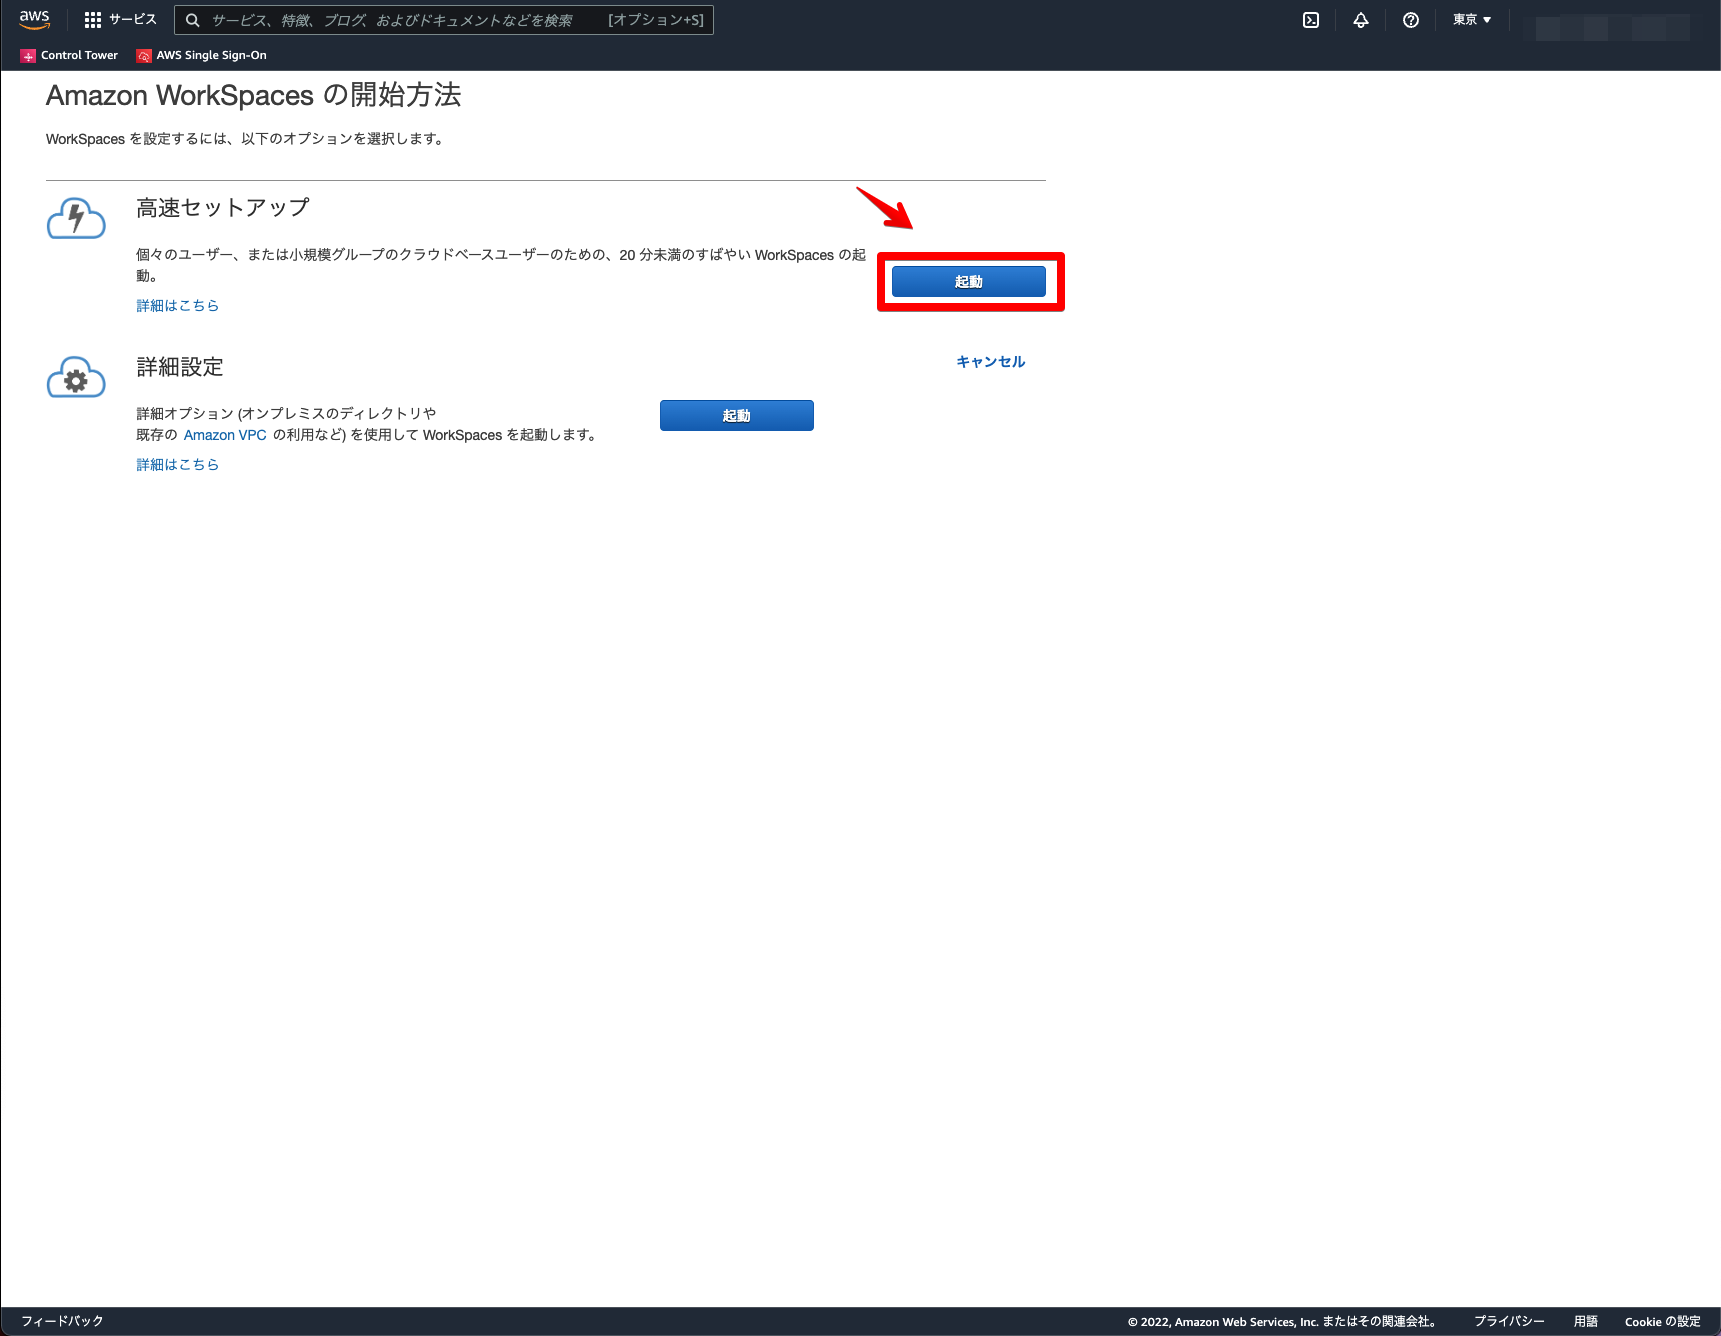Click the AWS Single Sign-On shortcut icon

point(142,55)
